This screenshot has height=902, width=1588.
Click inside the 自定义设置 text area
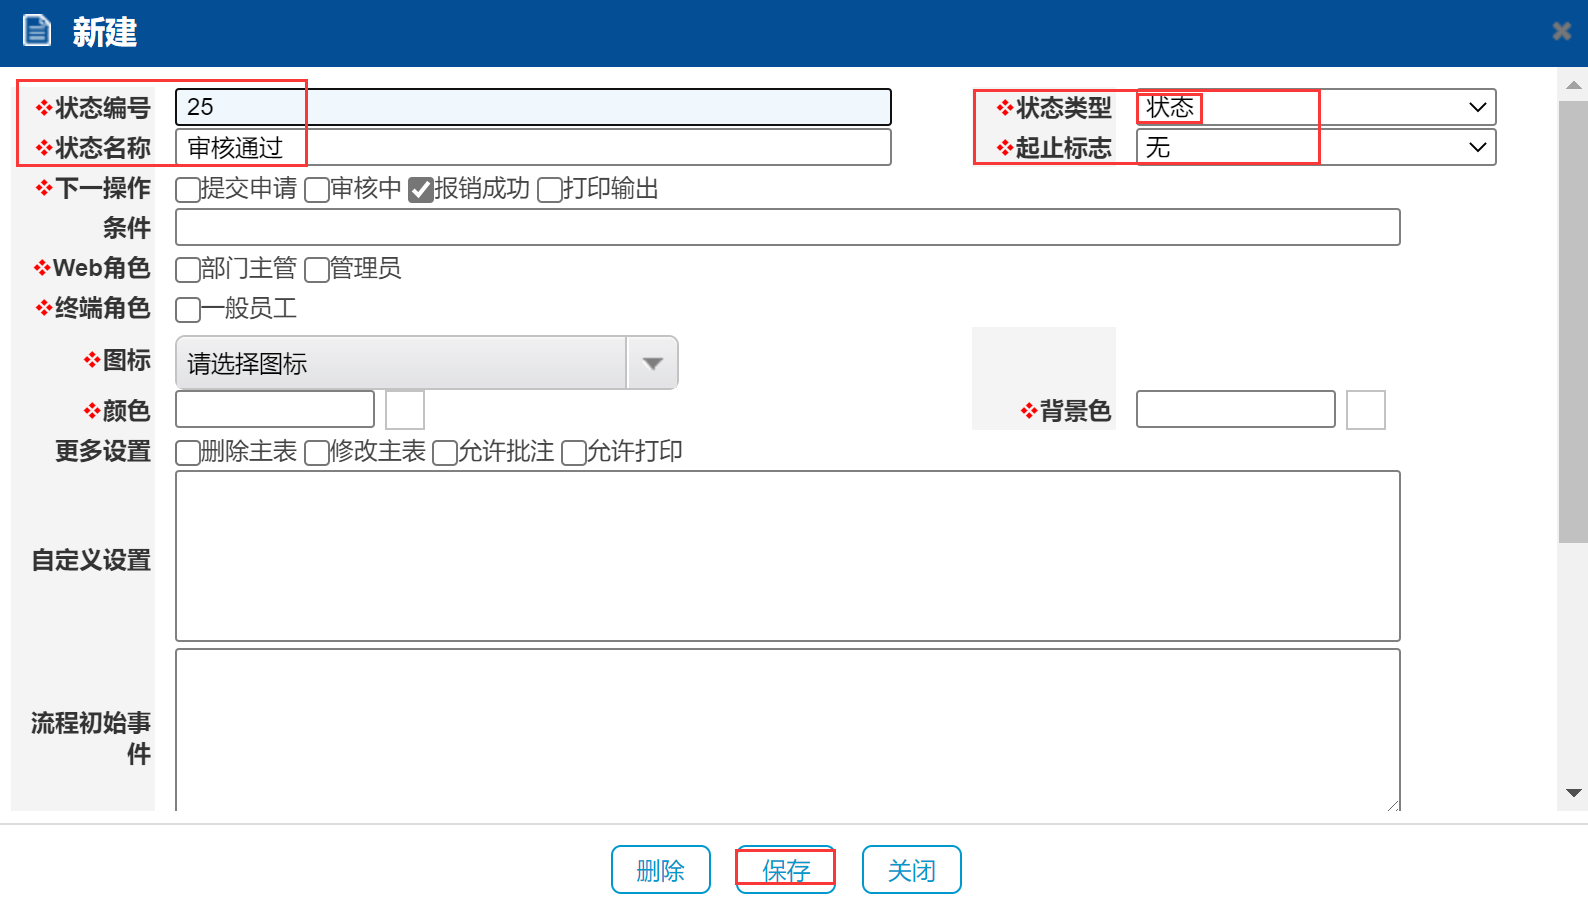[x=787, y=556]
